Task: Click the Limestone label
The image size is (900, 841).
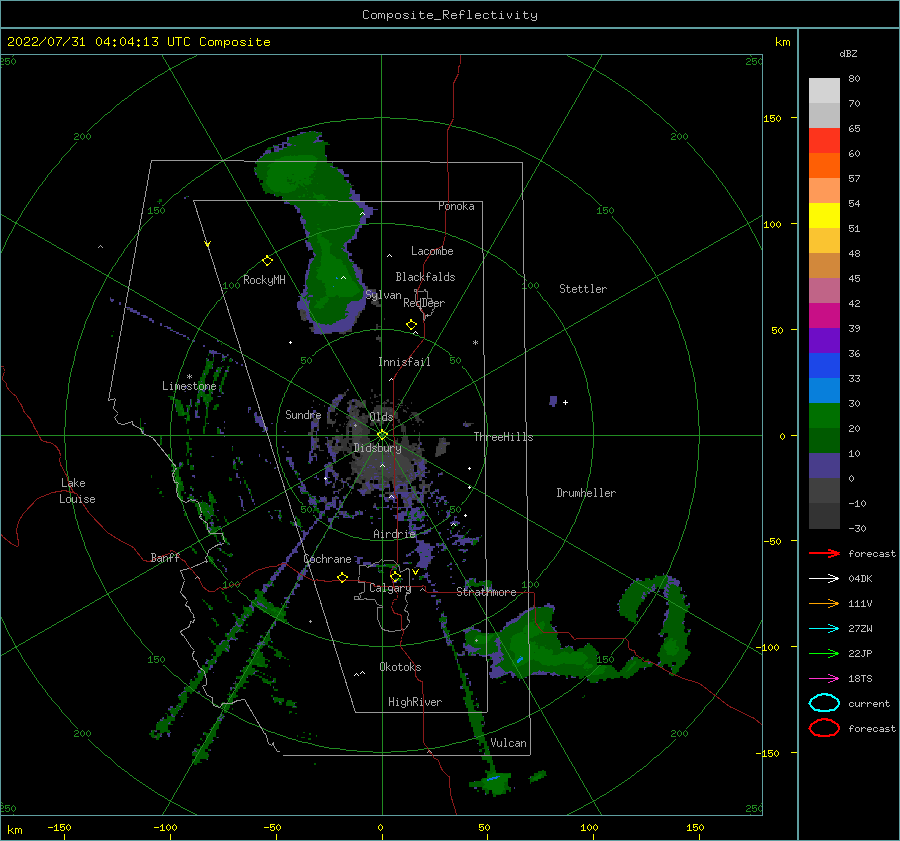Action: [x=189, y=386]
